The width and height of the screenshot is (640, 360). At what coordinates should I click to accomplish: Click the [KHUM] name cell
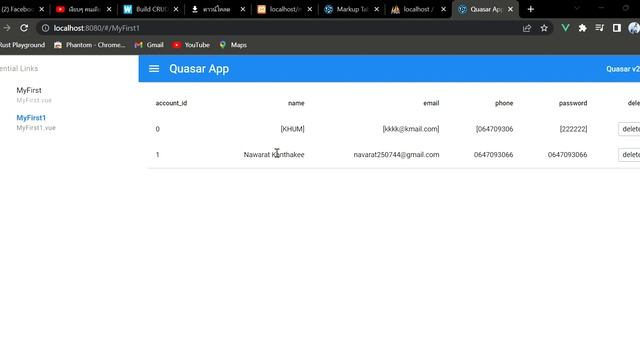click(292, 129)
